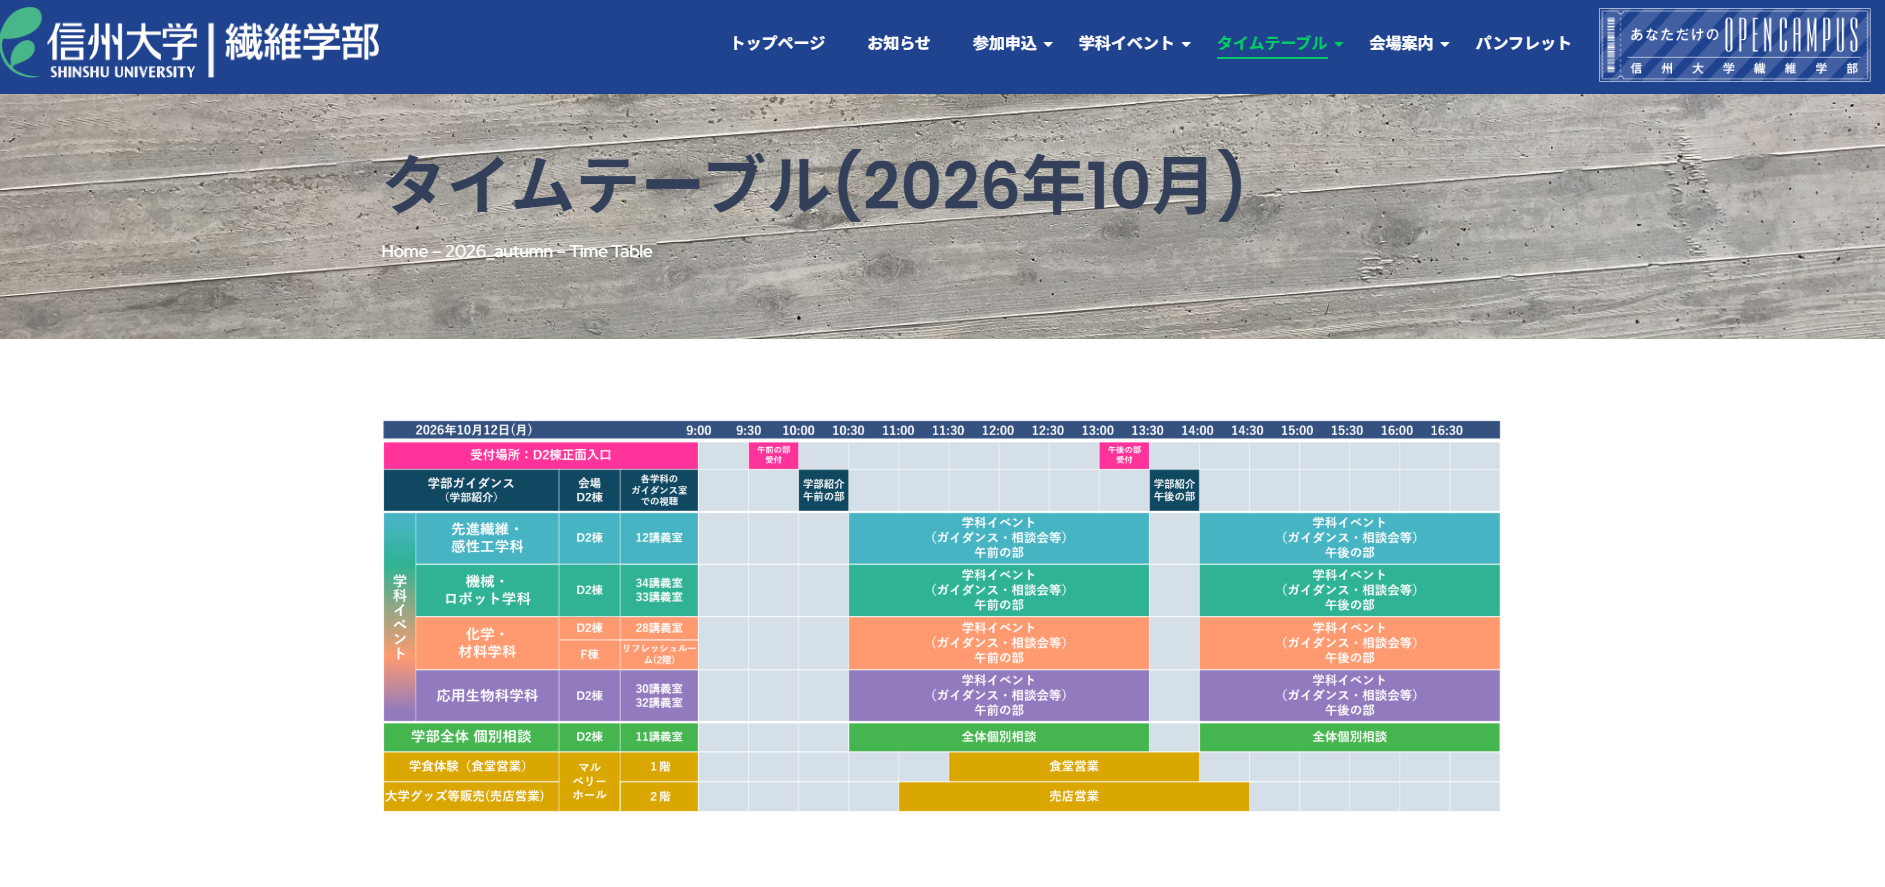
Task: Click the 11講義室 room cell
Action: pyautogui.click(x=659, y=737)
